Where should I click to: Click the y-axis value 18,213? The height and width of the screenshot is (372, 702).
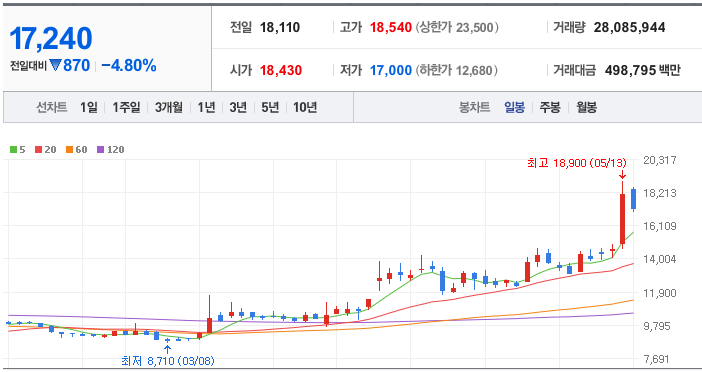[x=660, y=193]
